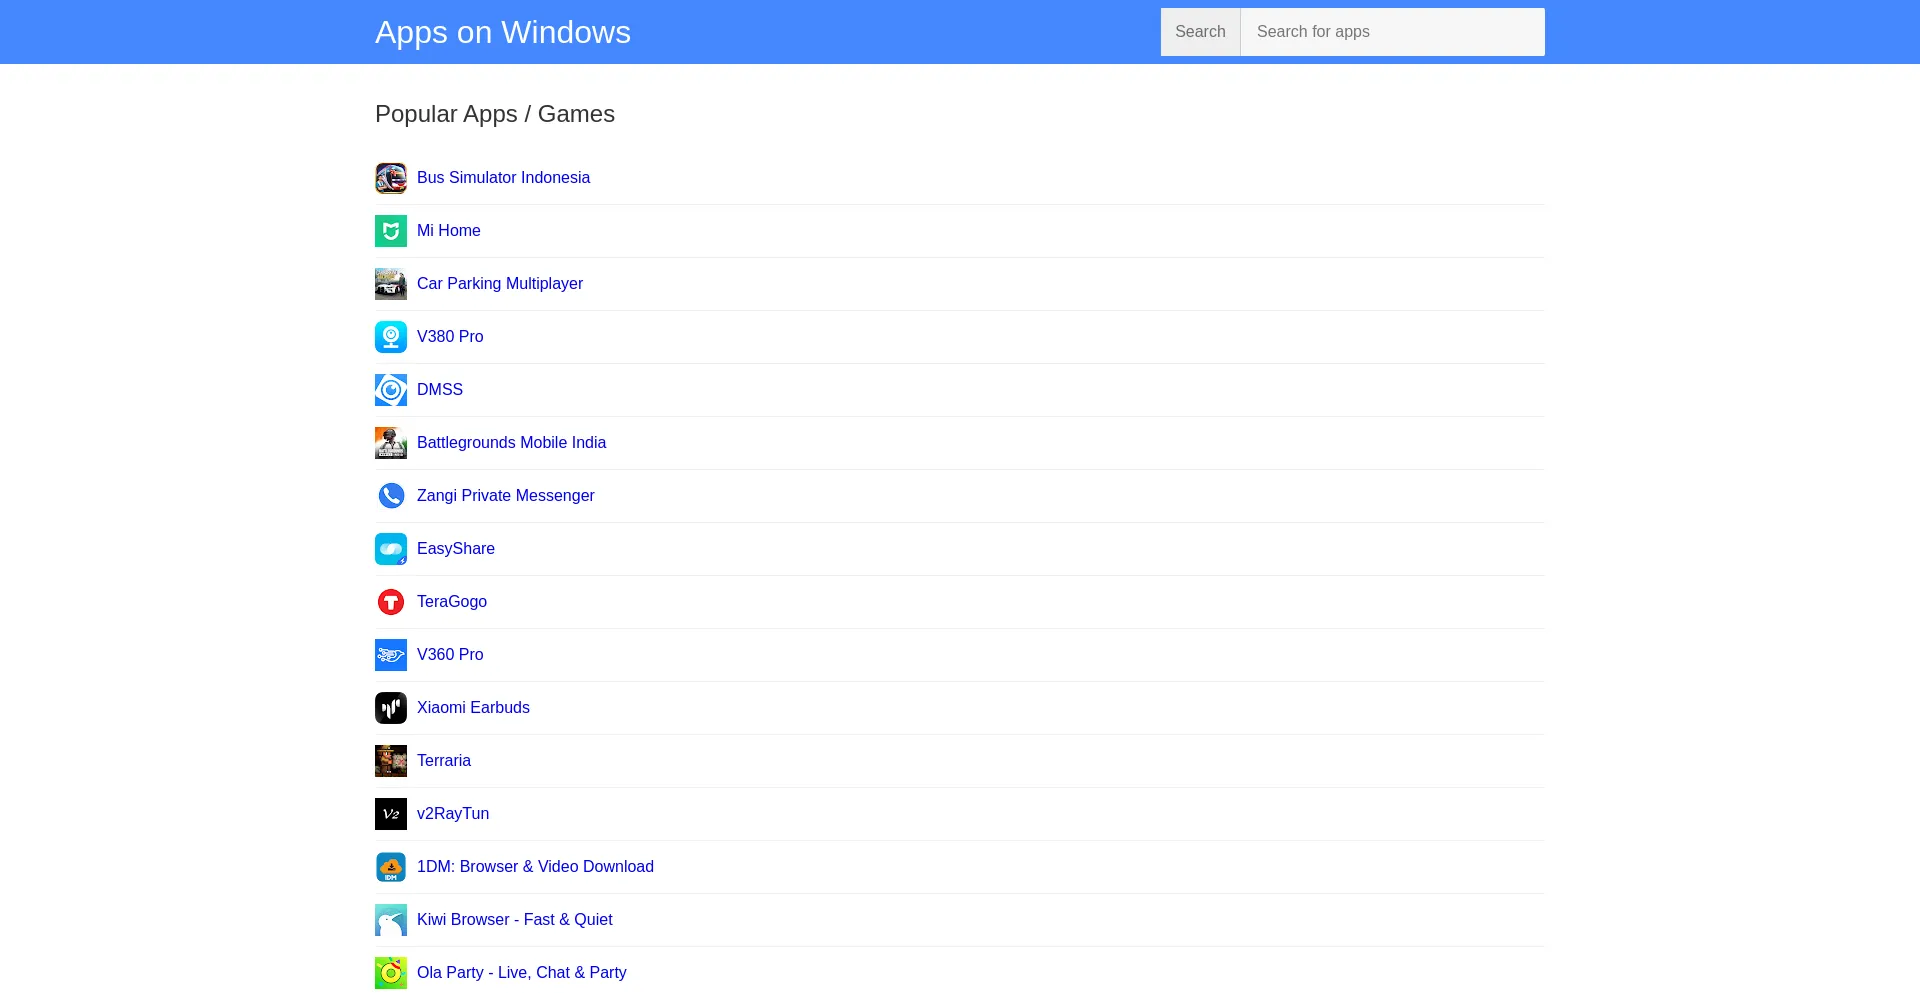The height and width of the screenshot is (993, 1920).
Task: Select the DMSS text link
Action: (x=440, y=389)
